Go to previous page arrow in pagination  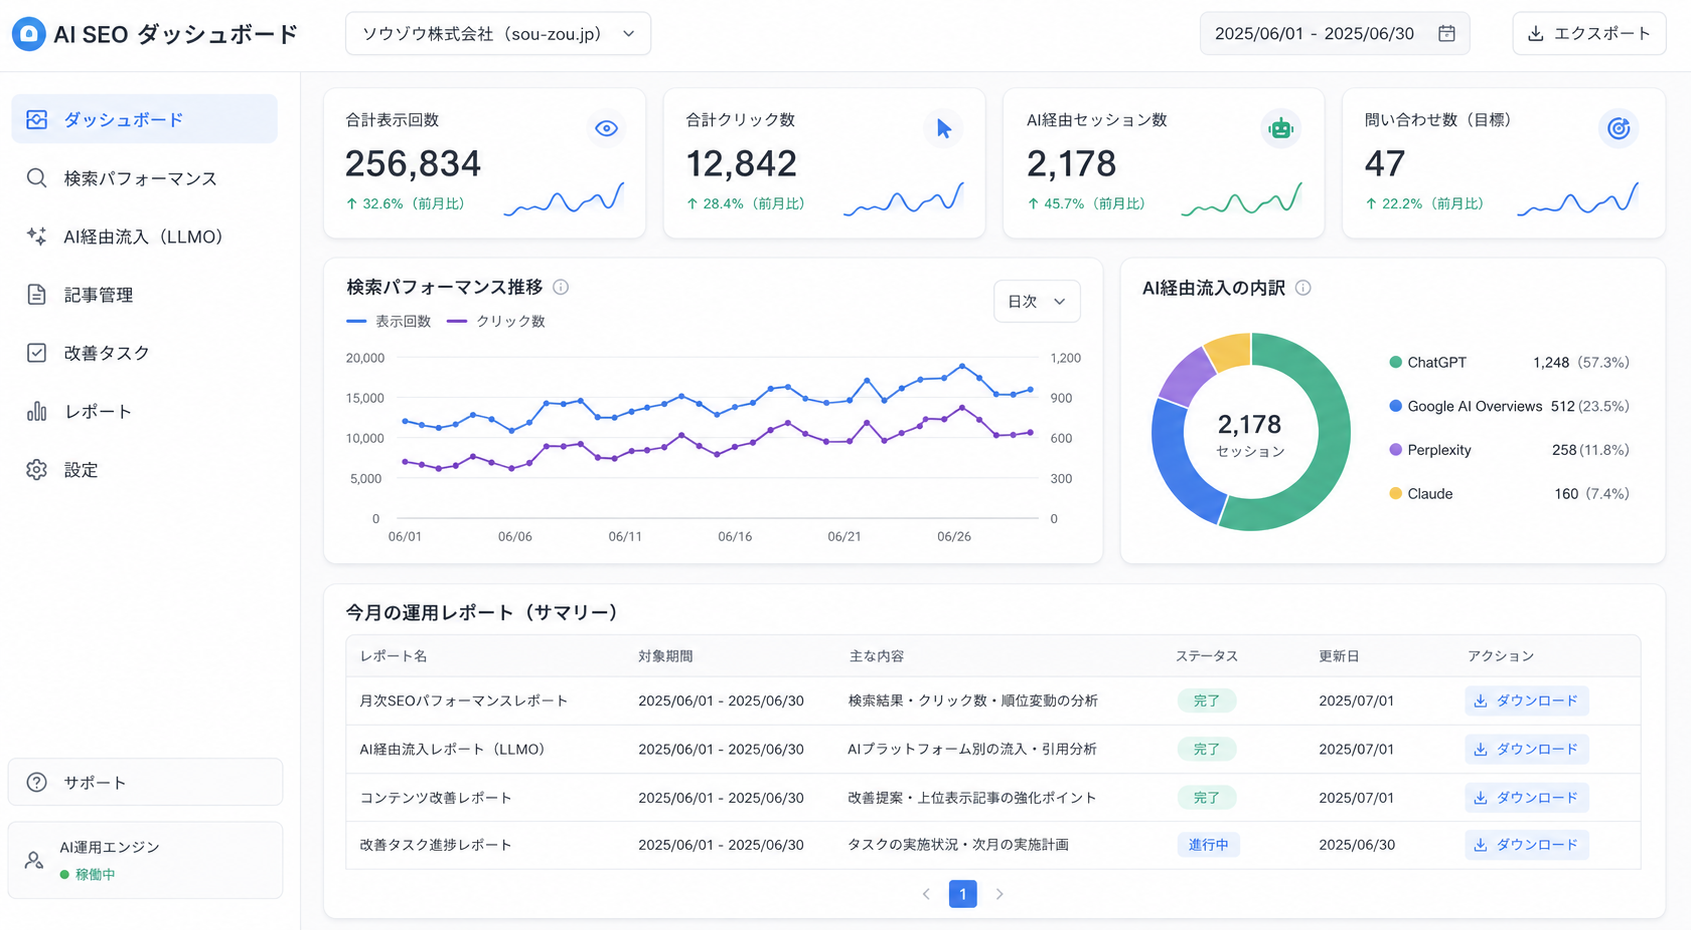(x=926, y=894)
